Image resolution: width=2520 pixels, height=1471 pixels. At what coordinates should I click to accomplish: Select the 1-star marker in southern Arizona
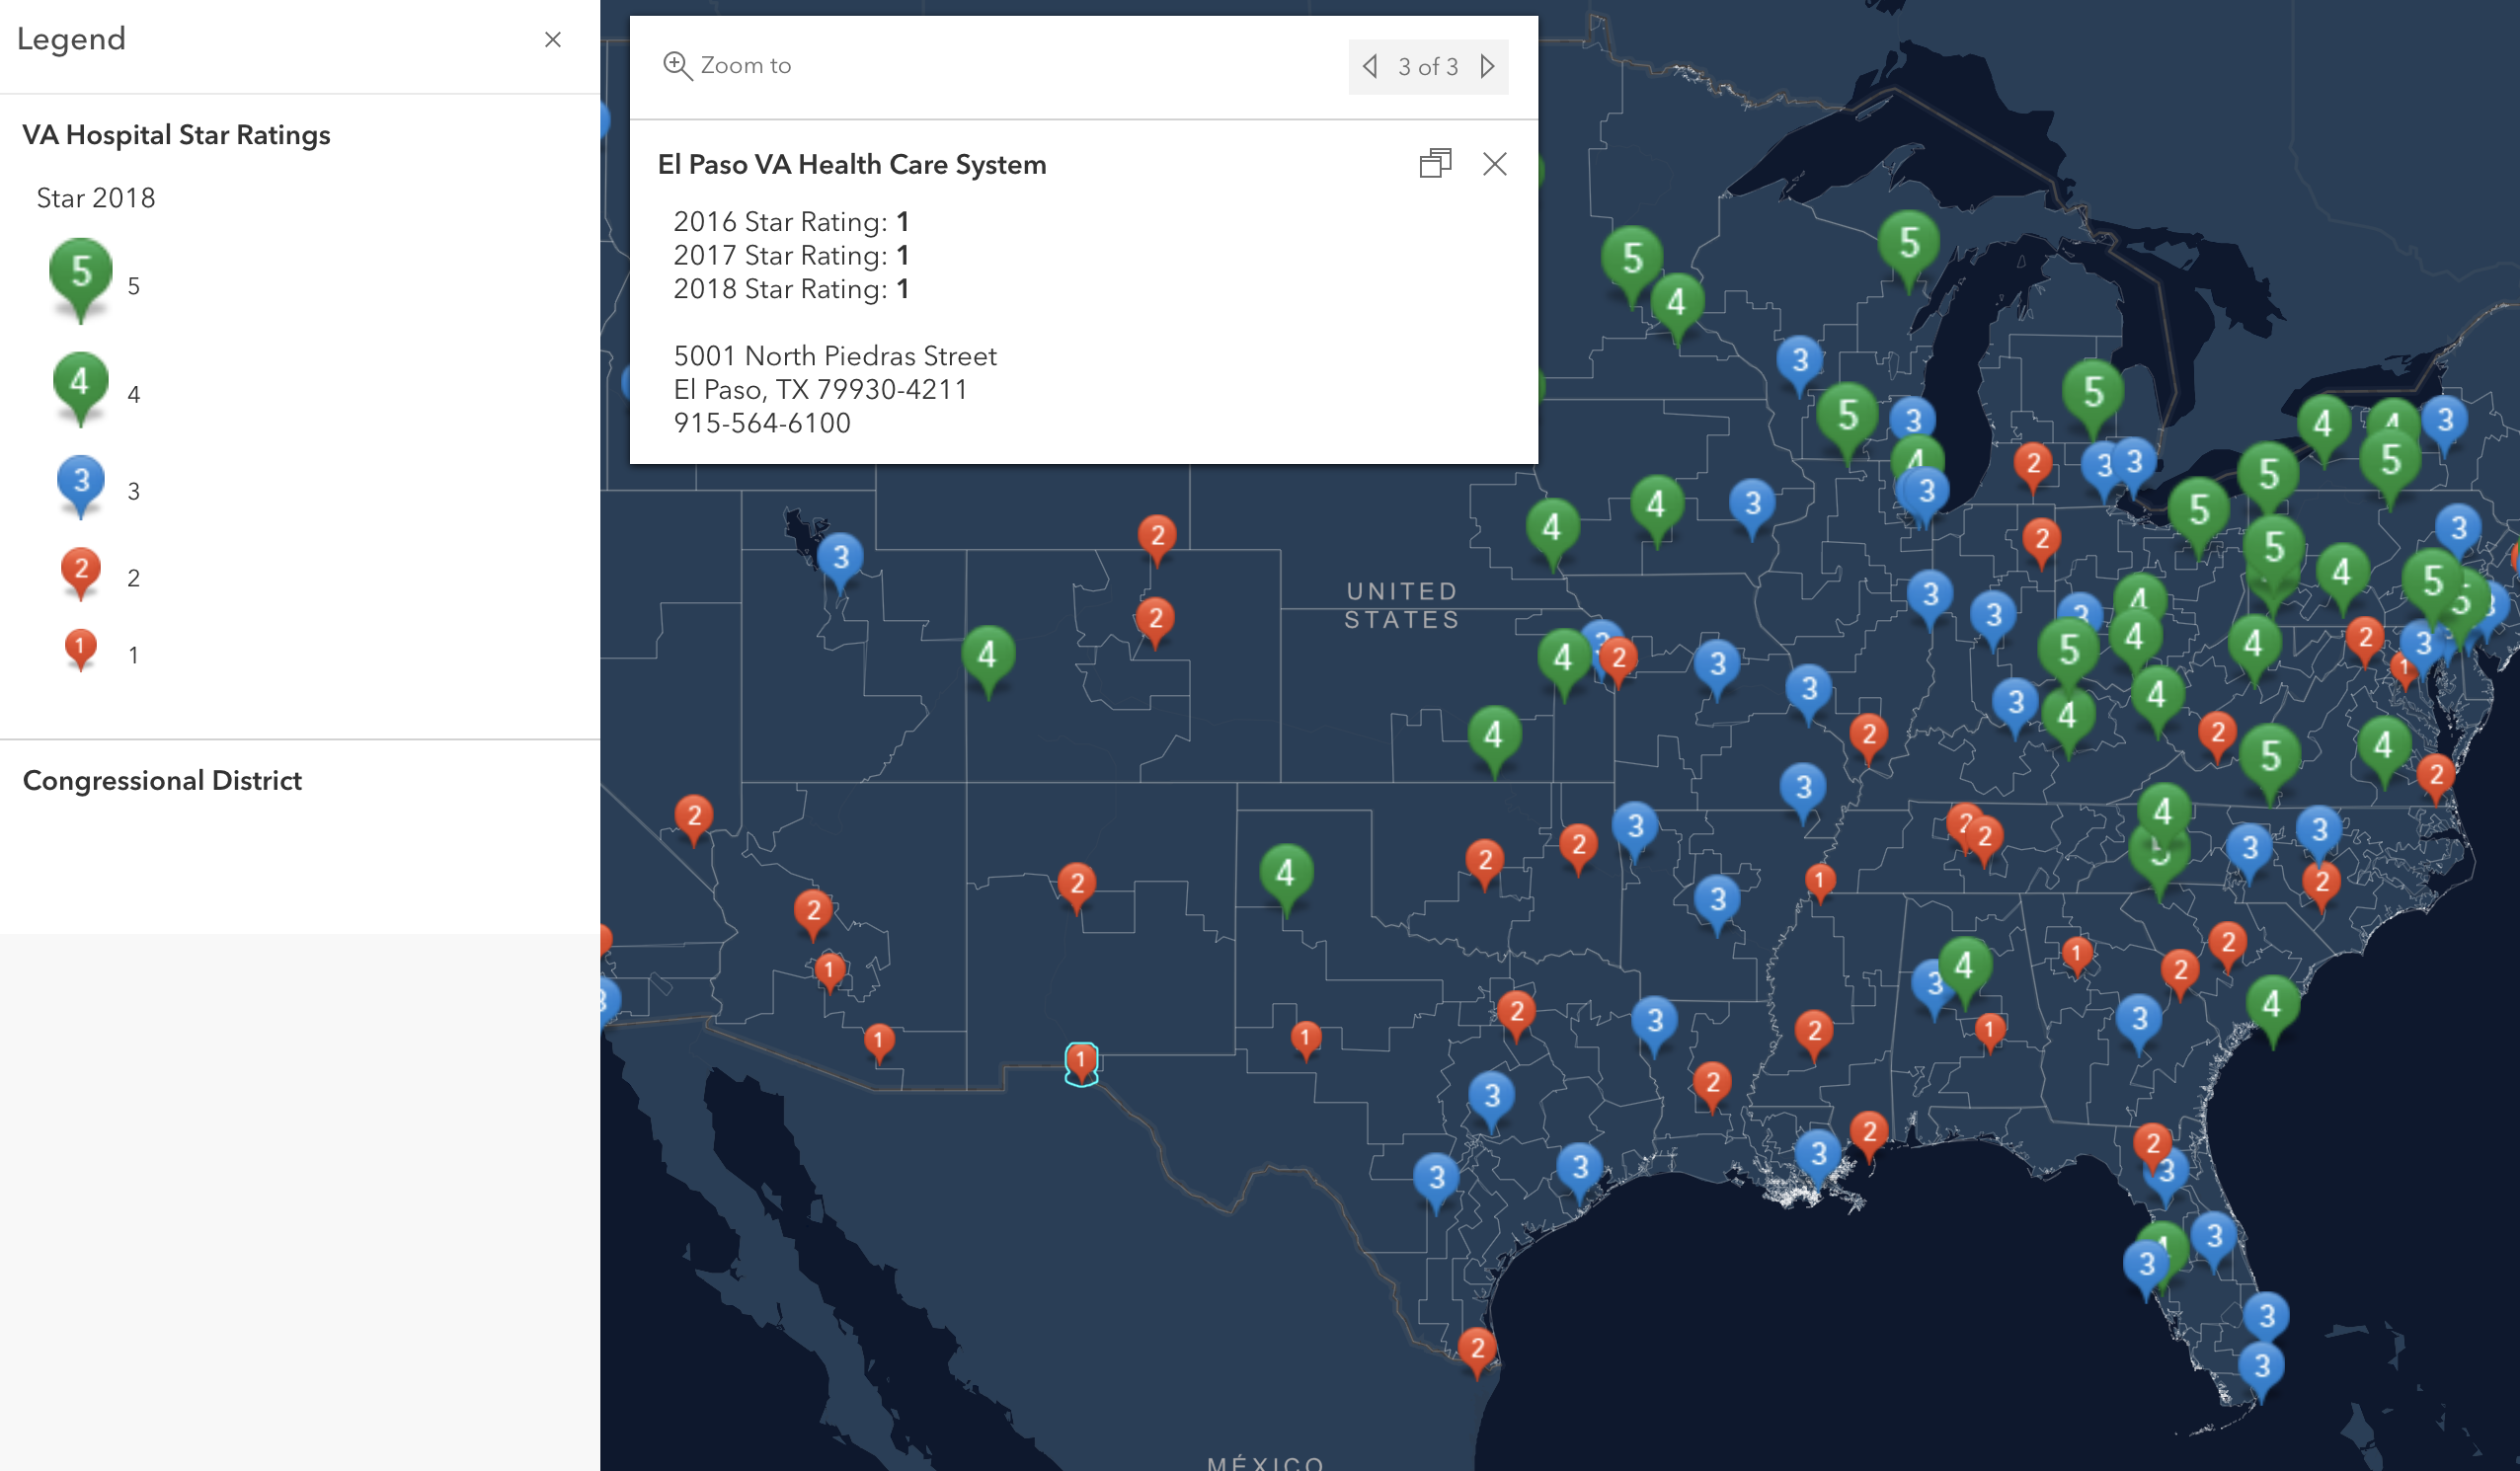[x=879, y=1044]
